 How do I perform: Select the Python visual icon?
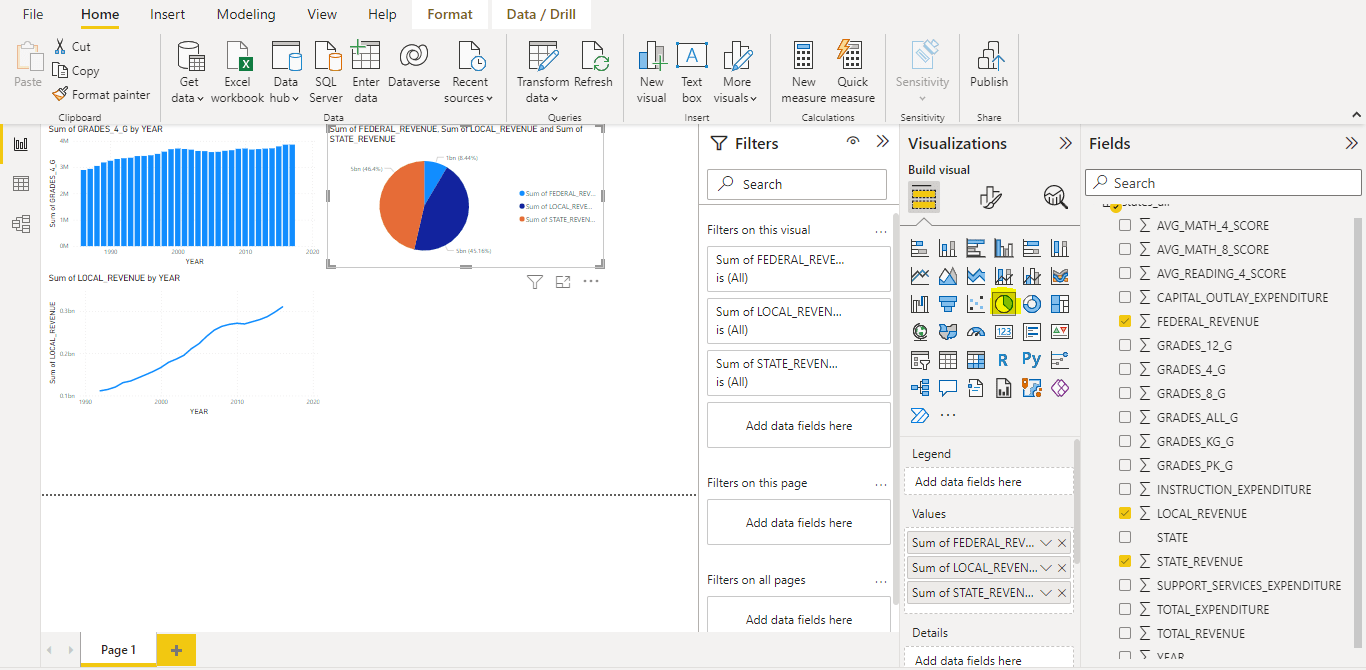point(1032,359)
